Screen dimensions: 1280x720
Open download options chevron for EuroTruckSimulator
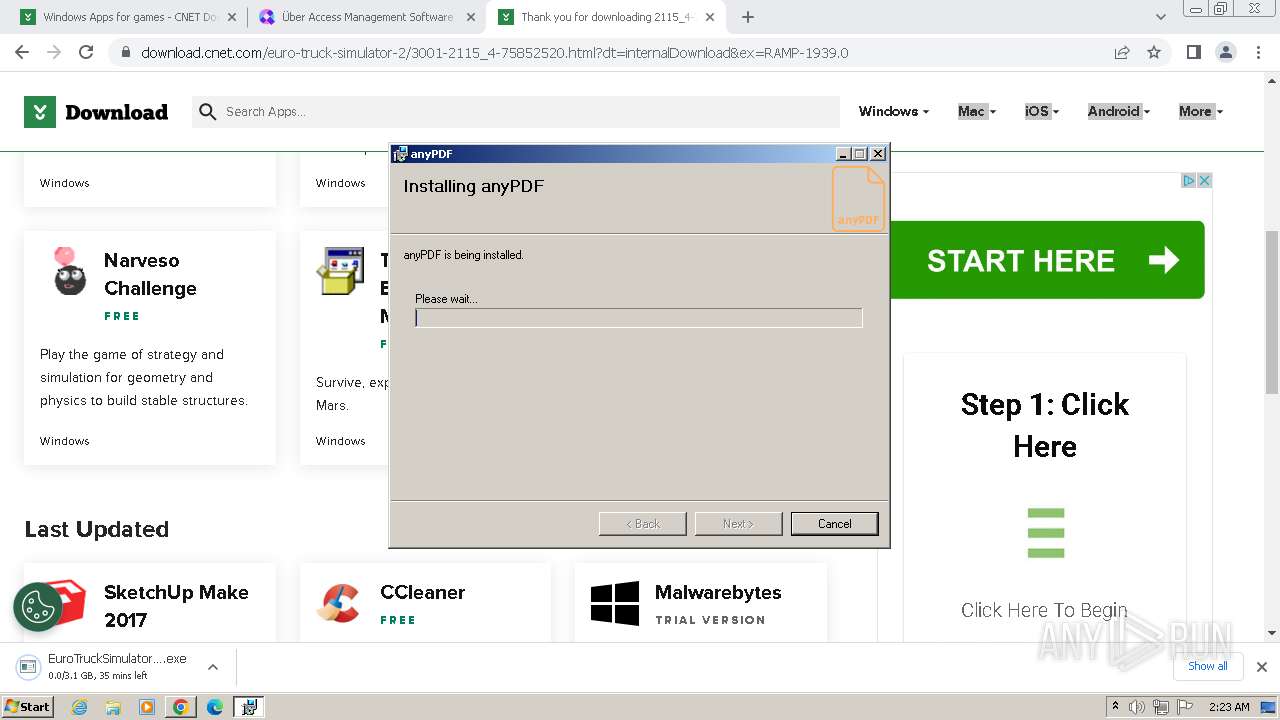[212, 667]
